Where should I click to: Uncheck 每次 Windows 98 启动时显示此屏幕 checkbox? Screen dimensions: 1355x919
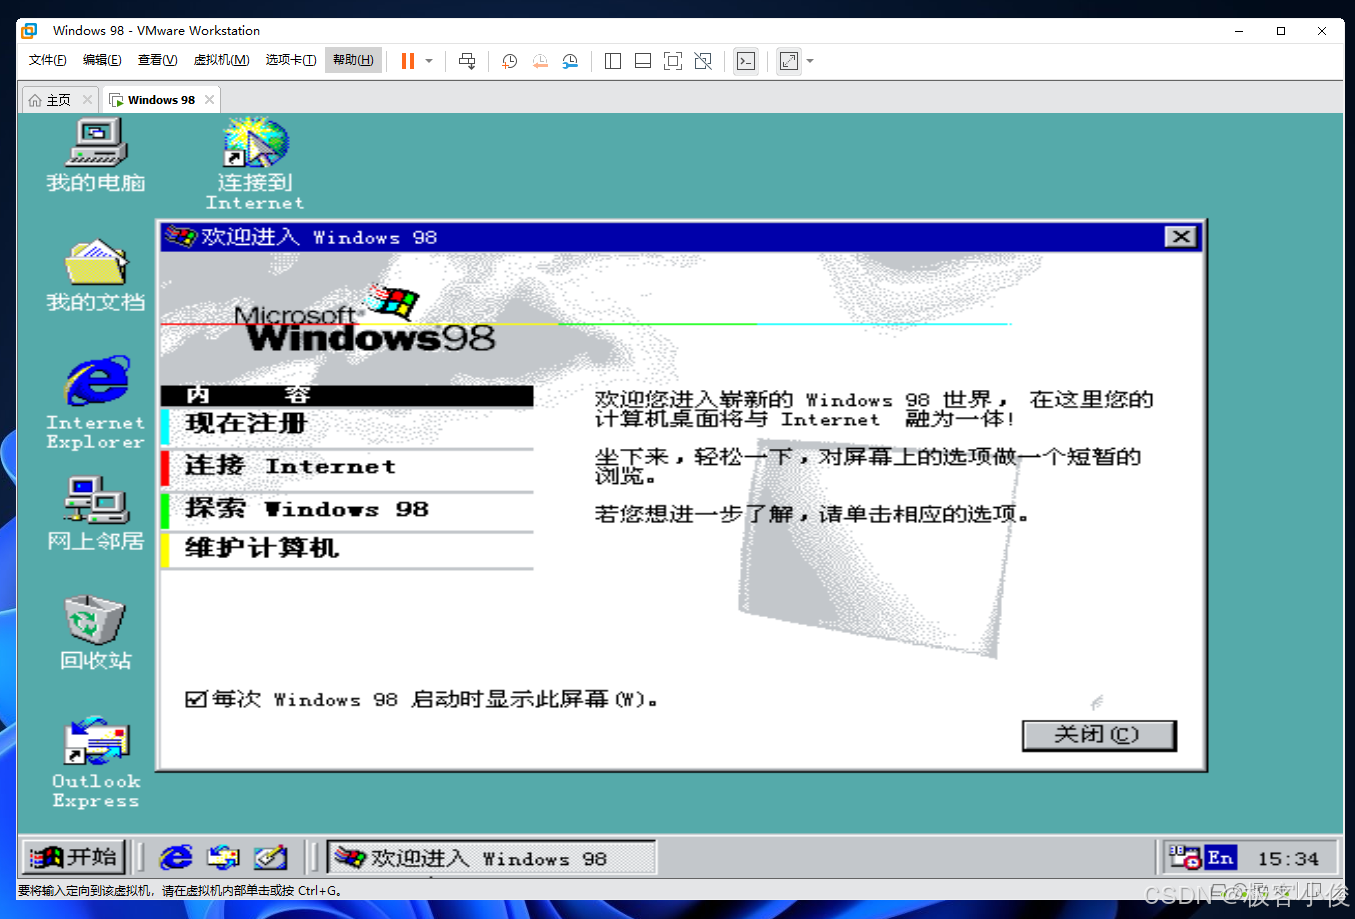(196, 699)
